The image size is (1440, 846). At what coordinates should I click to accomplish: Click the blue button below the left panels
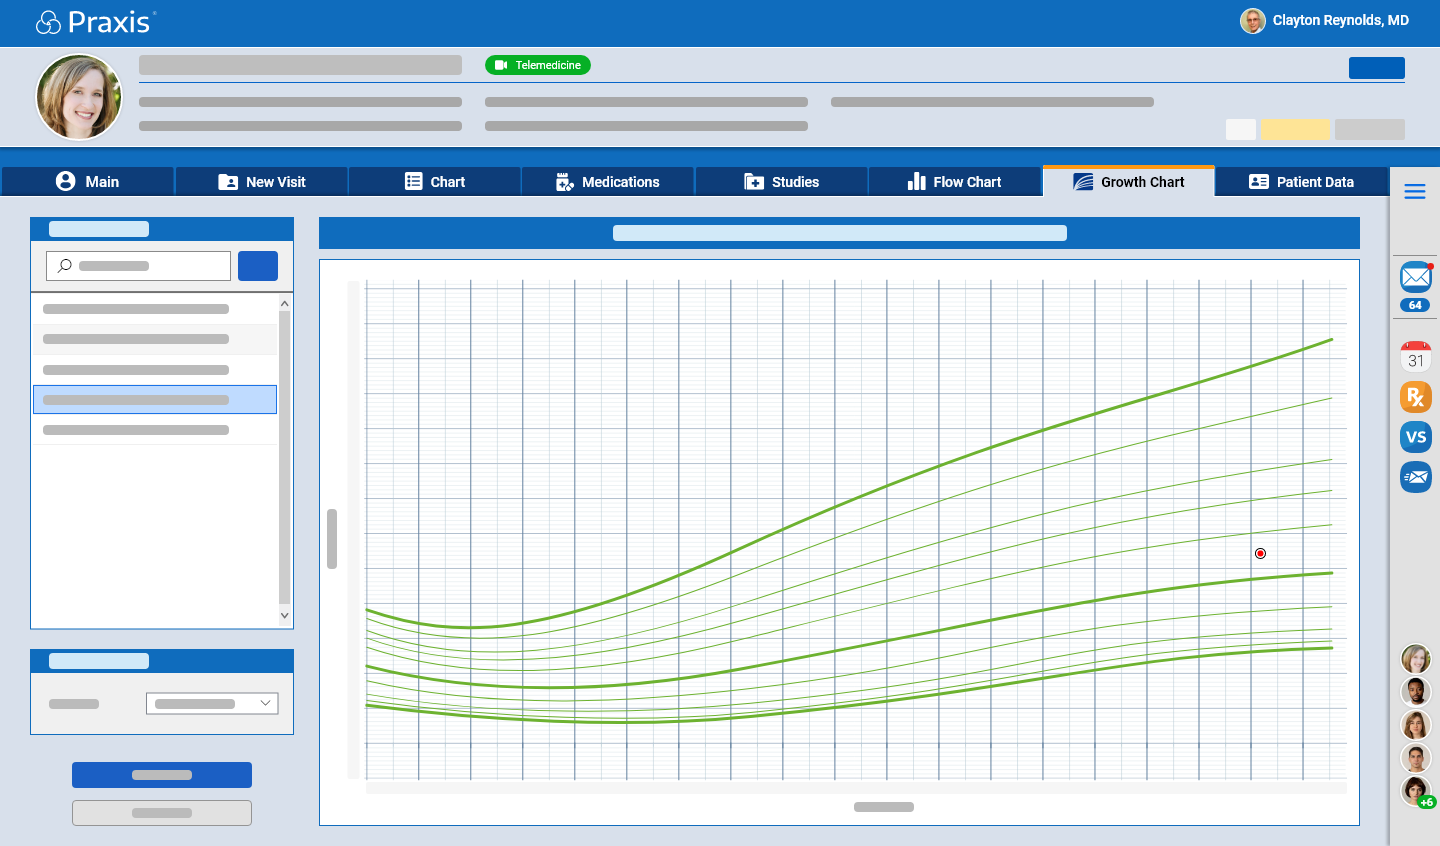[x=162, y=775]
